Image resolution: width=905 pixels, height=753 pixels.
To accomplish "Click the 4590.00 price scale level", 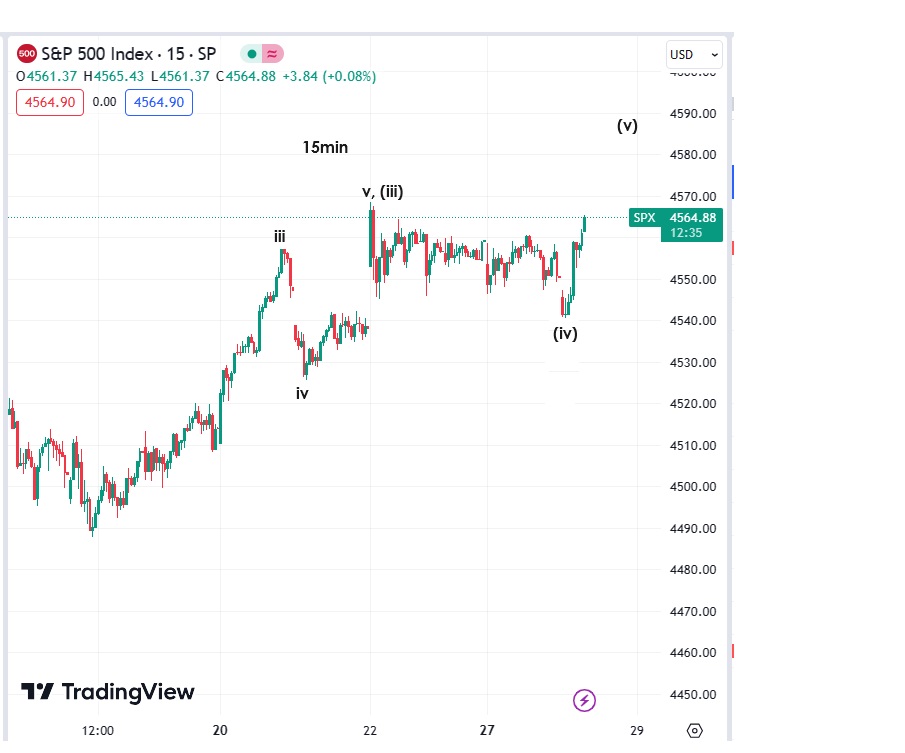I will point(695,113).
